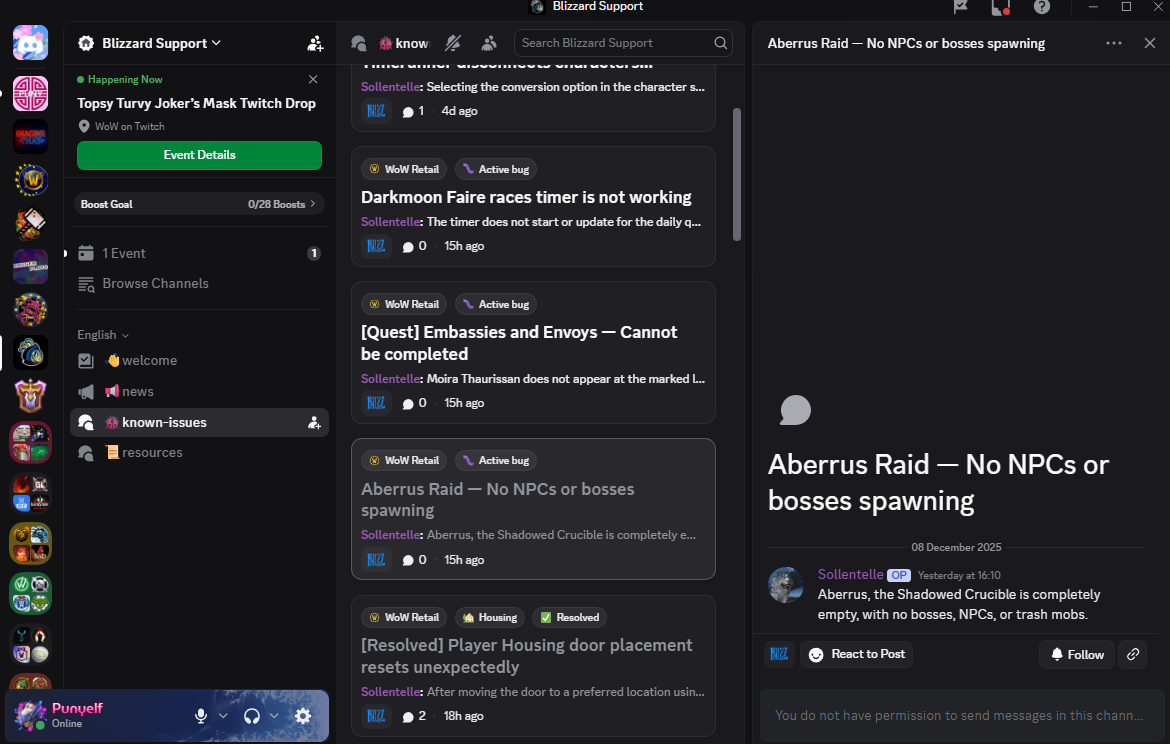Open Aberrus Raid post in forum list
Image resolution: width=1170 pixels, height=744 pixels.
point(534,509)
